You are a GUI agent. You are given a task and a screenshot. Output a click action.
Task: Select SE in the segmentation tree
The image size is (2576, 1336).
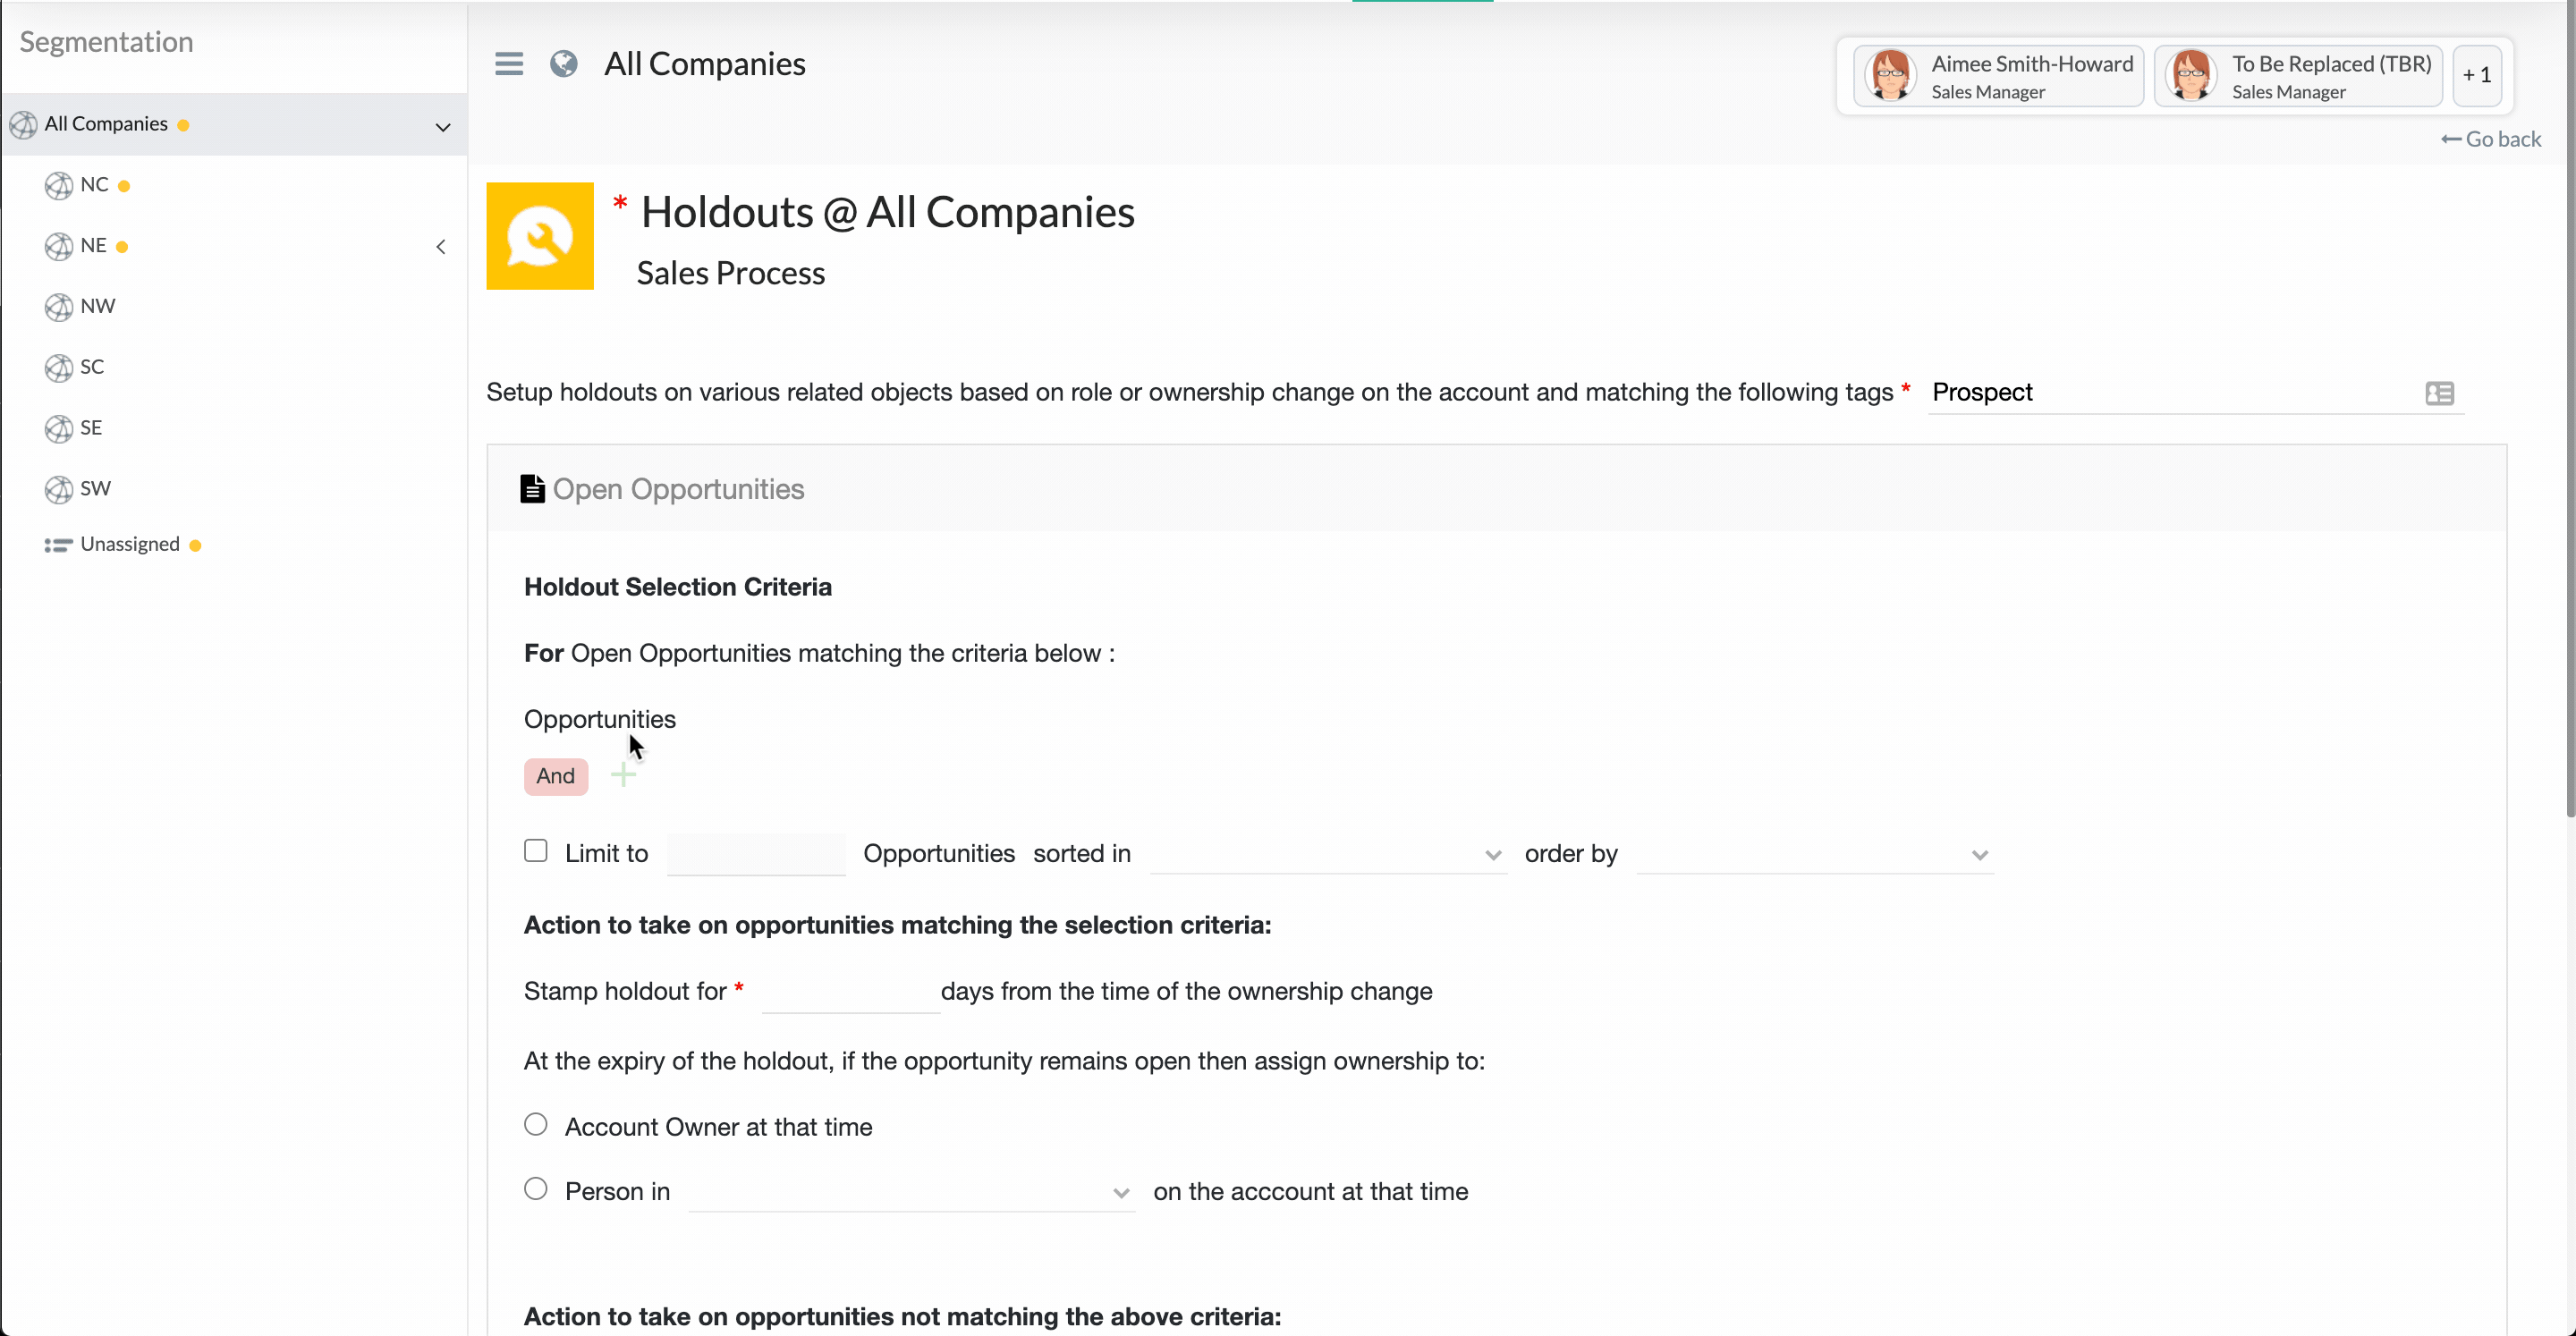91,428
